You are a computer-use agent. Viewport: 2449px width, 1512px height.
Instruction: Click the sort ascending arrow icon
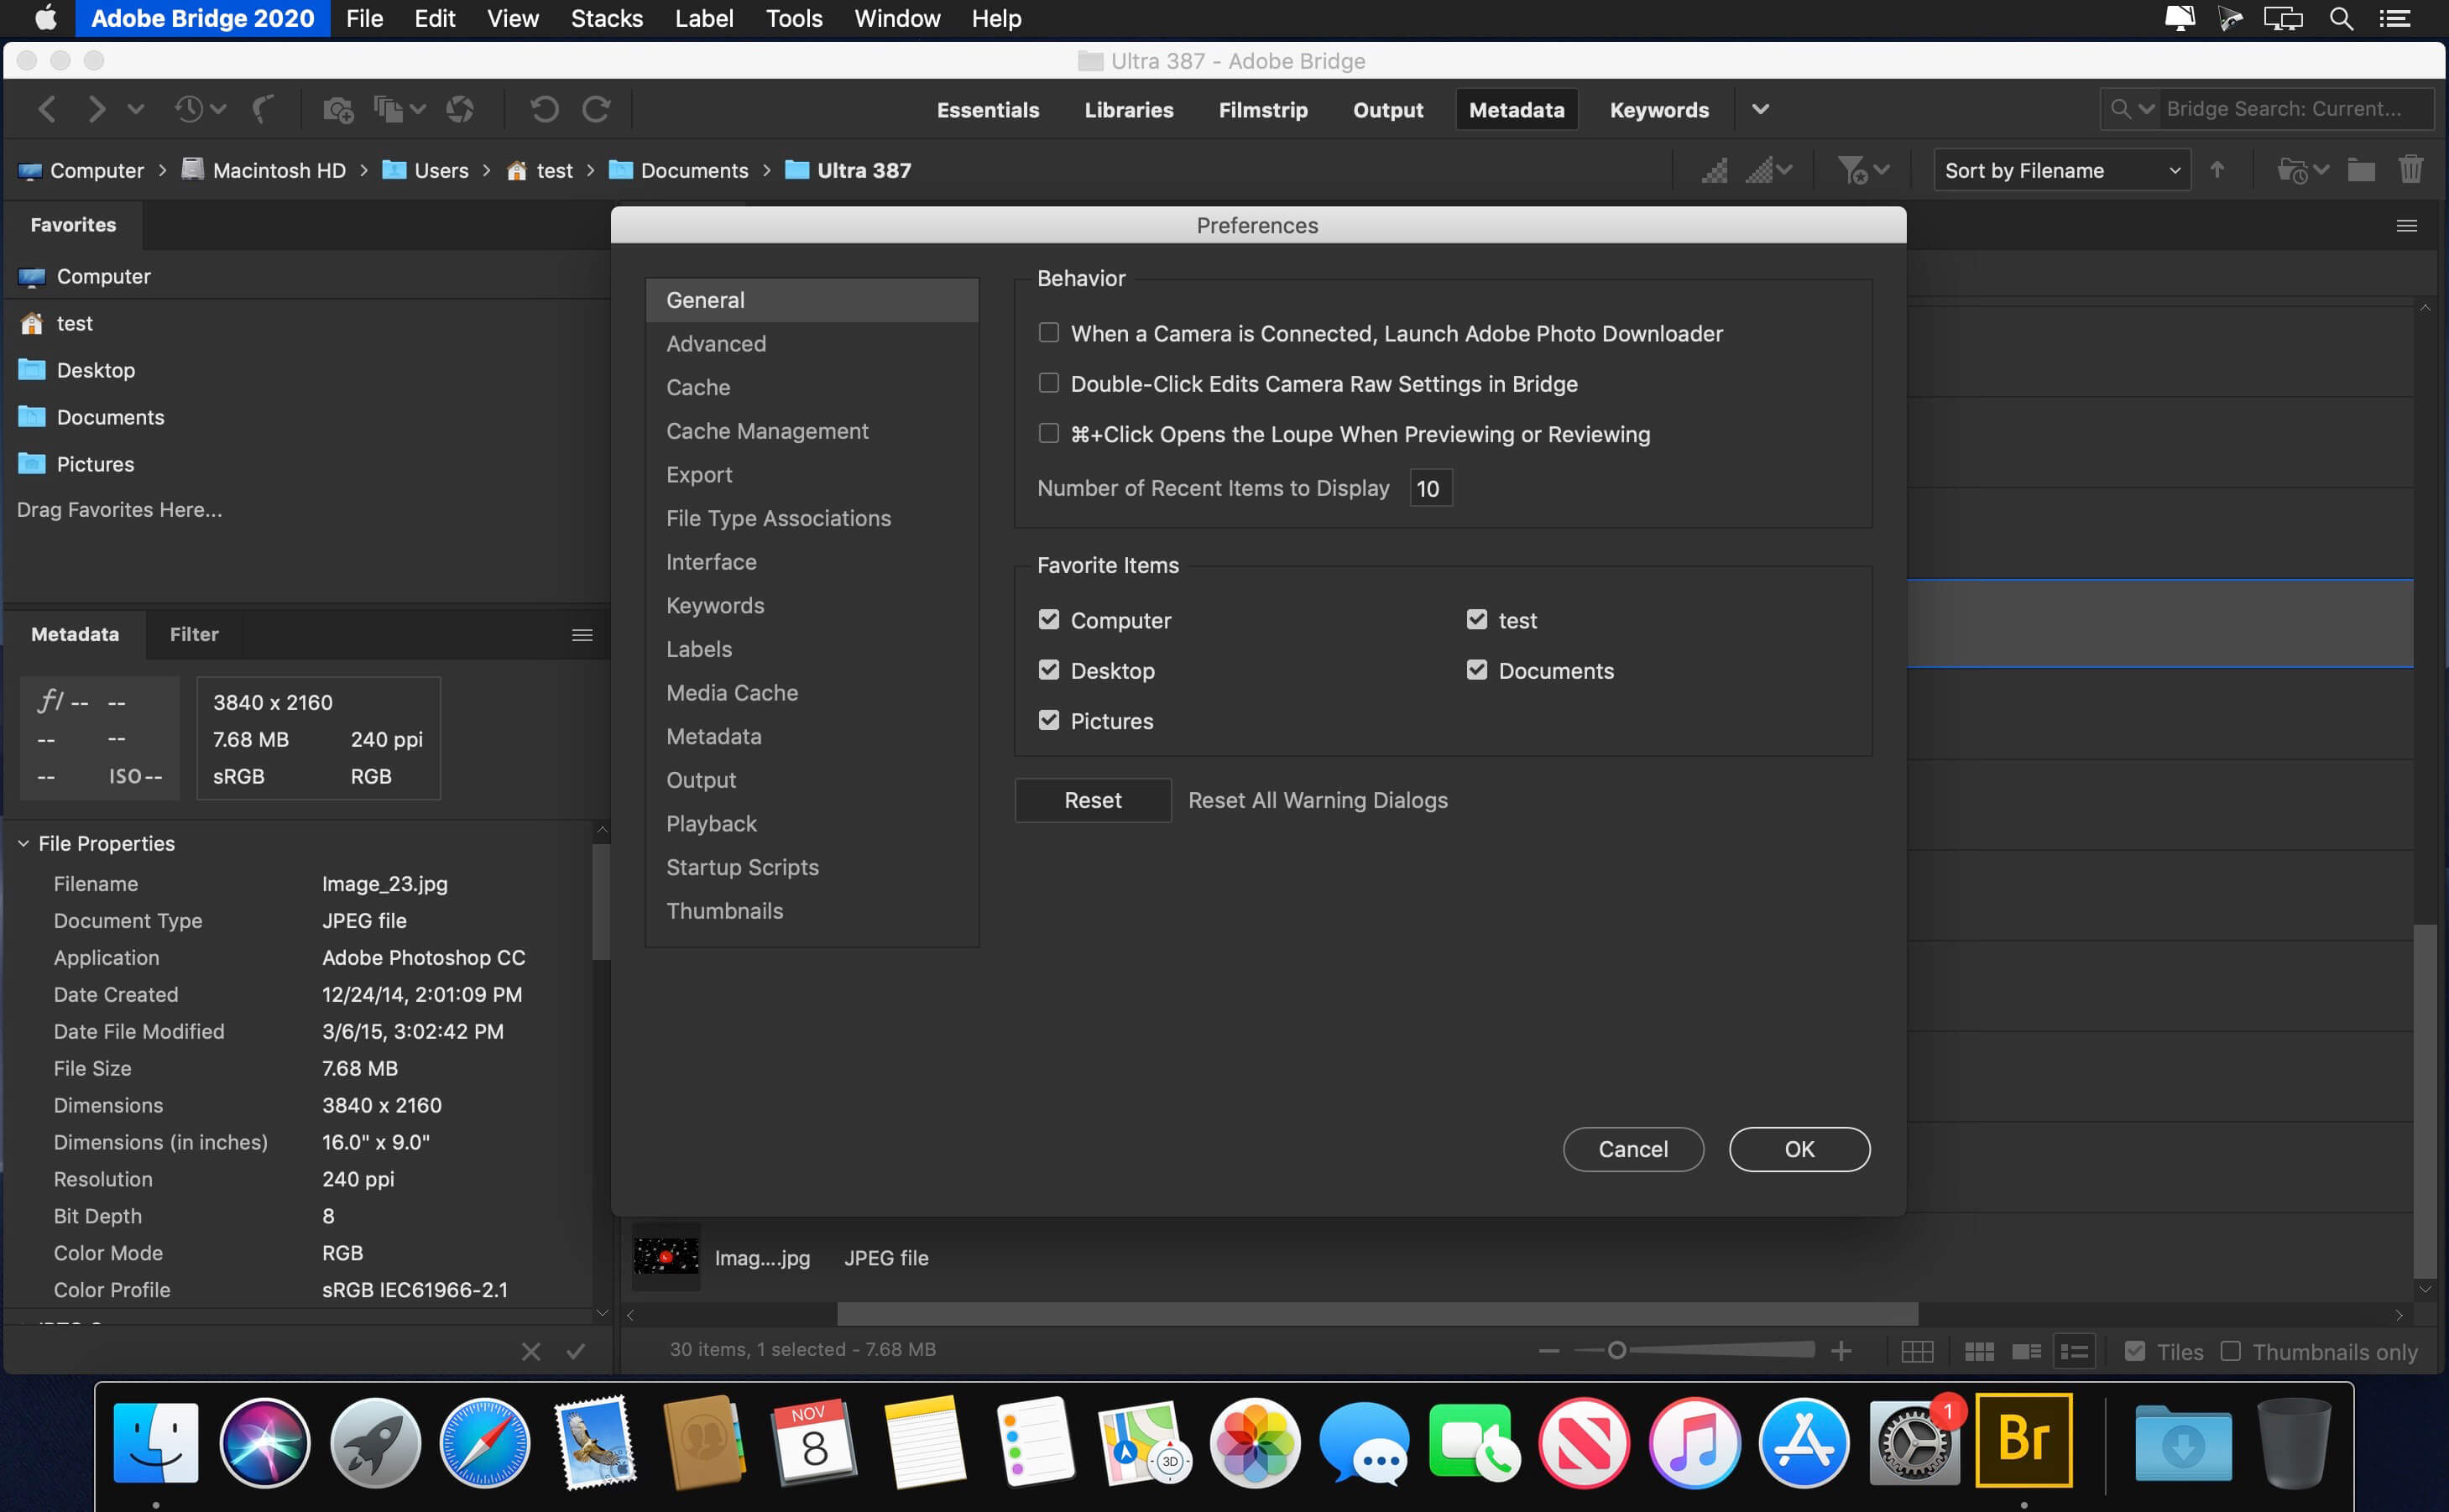tap(2217, 169)
